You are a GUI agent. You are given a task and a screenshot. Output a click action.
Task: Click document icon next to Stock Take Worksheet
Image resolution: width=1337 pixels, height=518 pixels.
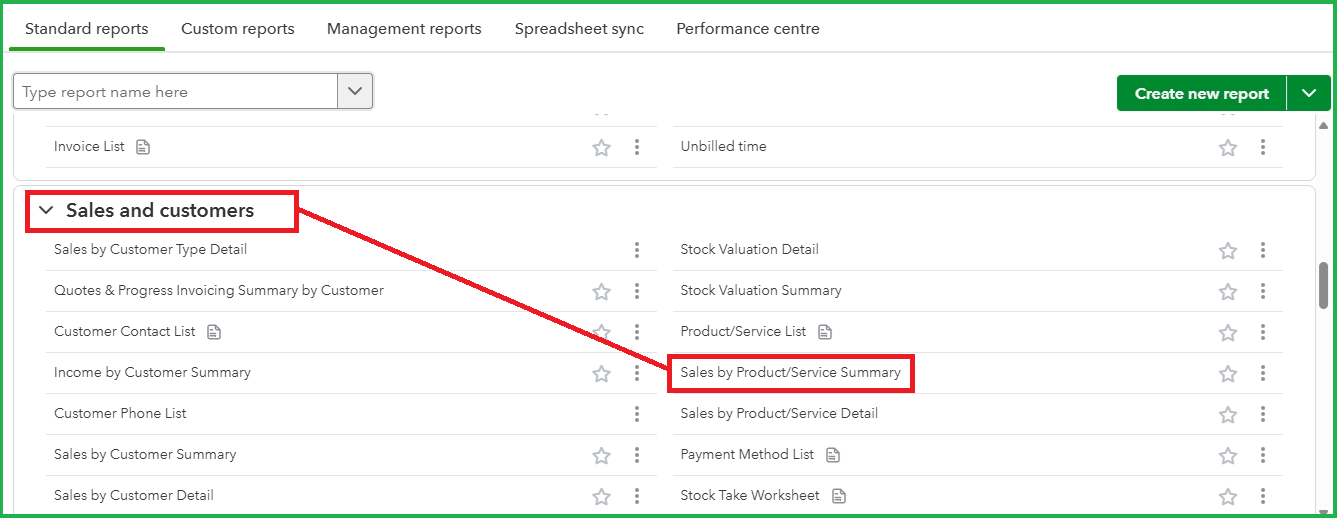839,496
